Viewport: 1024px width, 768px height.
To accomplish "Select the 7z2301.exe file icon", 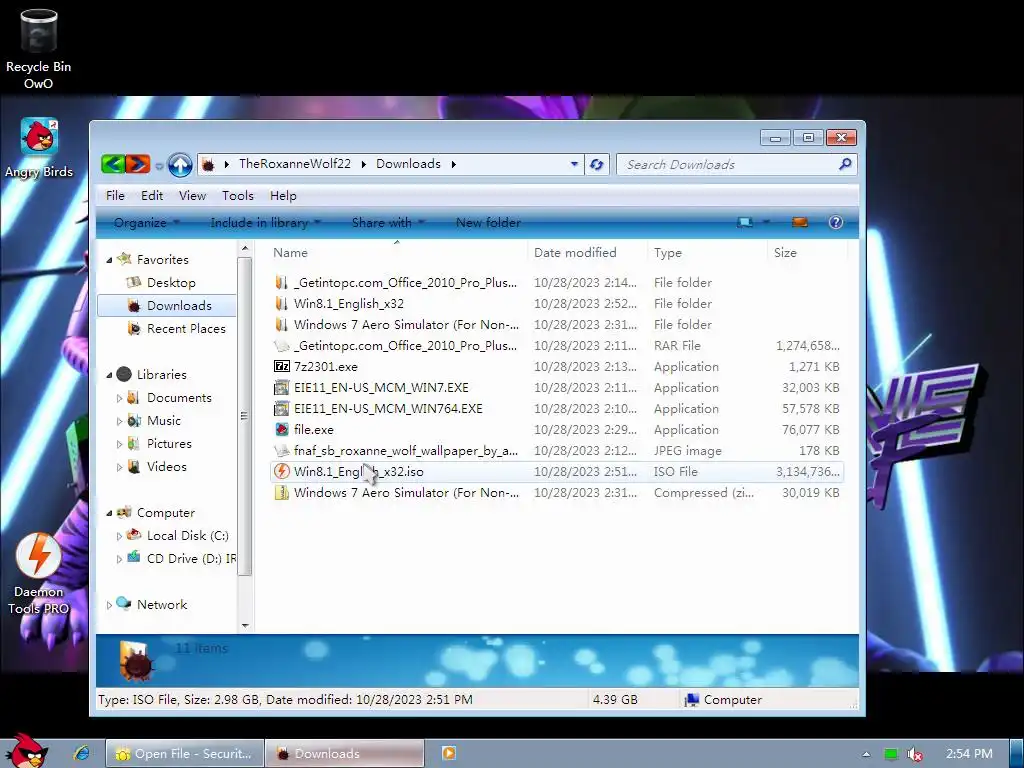I will pyautogui.click(x=281, y=366).
